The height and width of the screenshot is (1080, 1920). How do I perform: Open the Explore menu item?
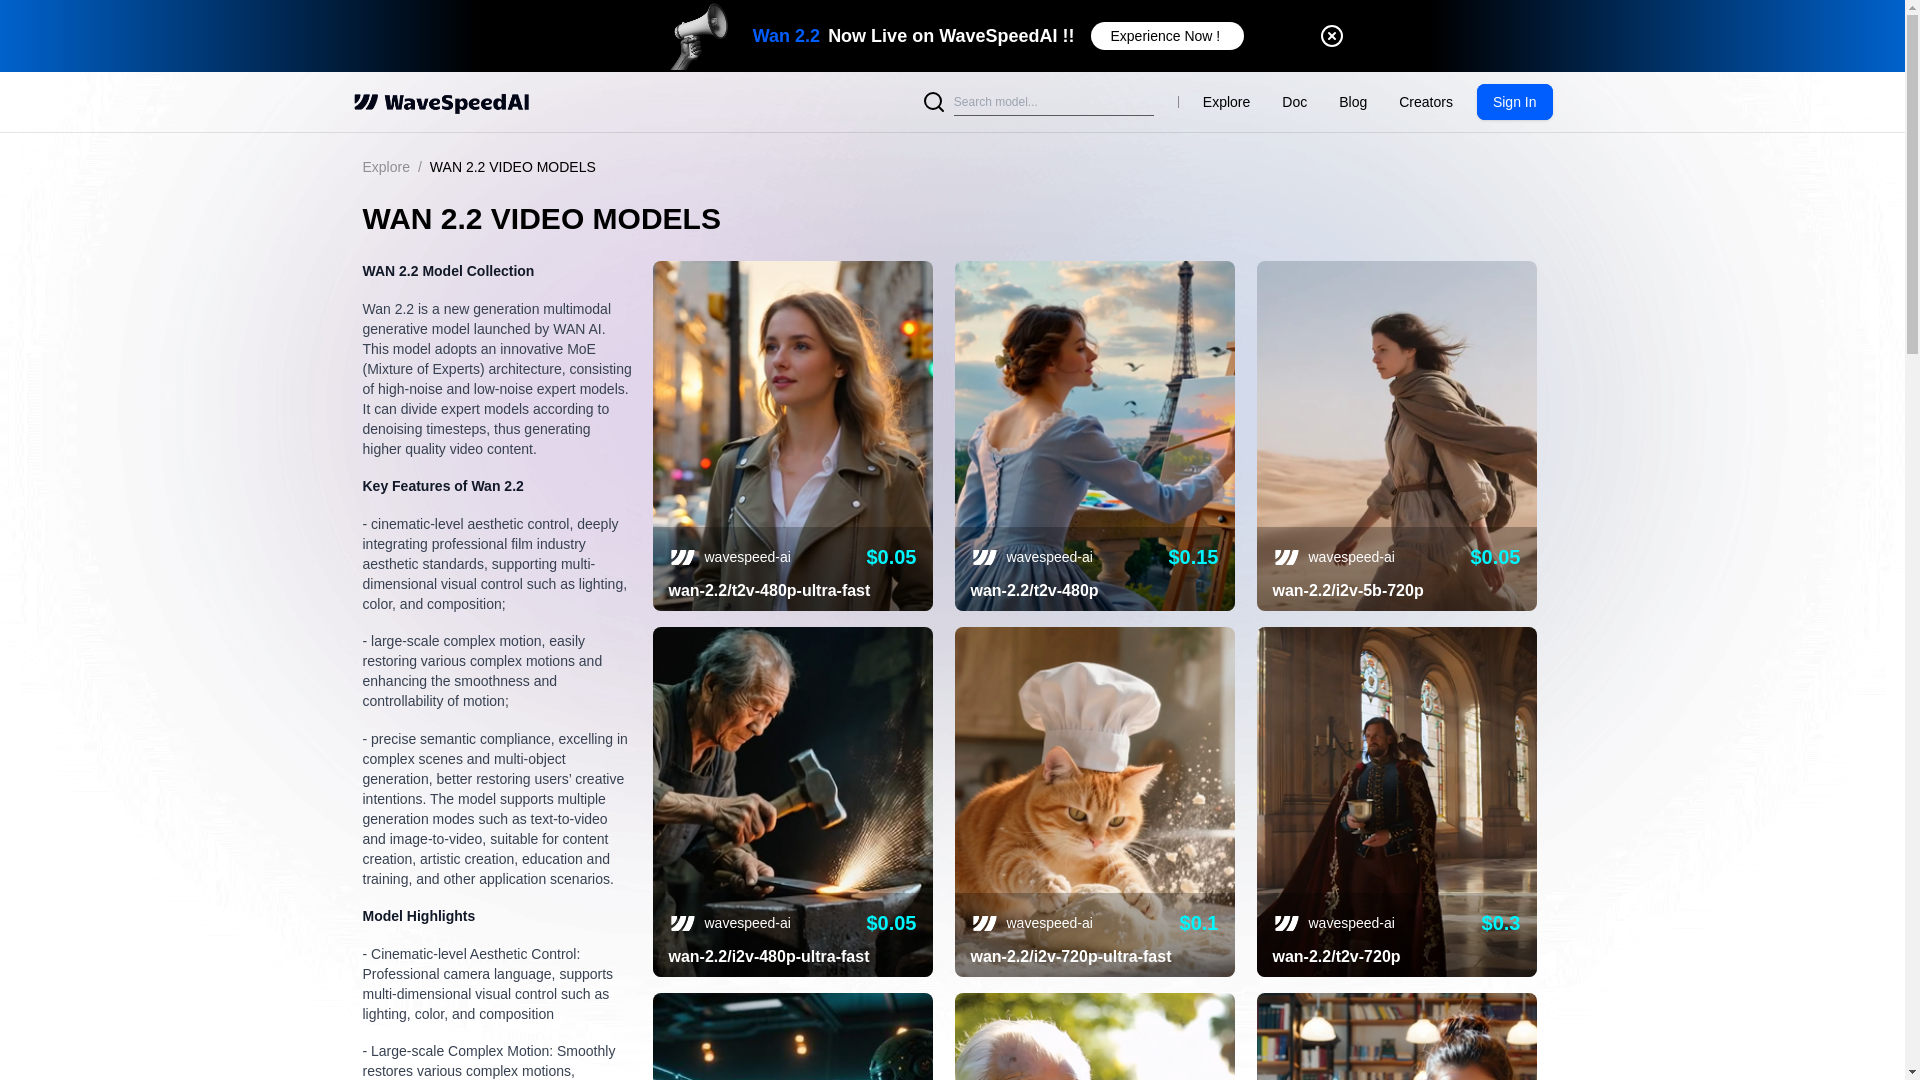click(x=1226, y=102)
